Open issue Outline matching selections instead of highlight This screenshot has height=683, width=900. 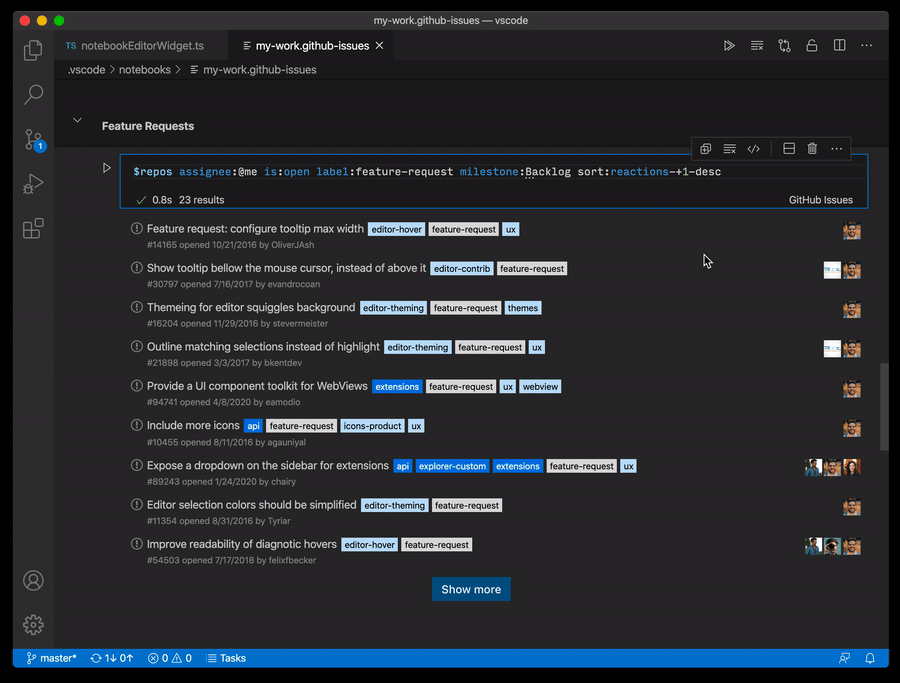[x=263, y=347]
